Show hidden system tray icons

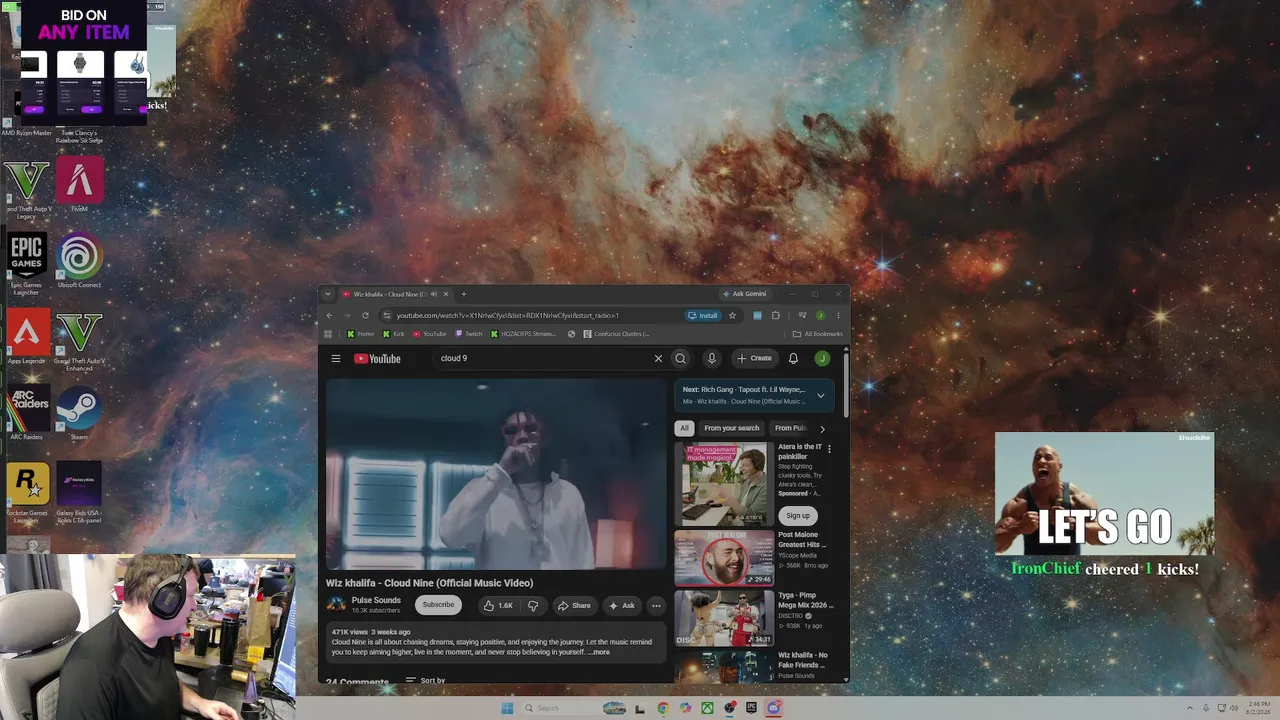click(1190, 708)
